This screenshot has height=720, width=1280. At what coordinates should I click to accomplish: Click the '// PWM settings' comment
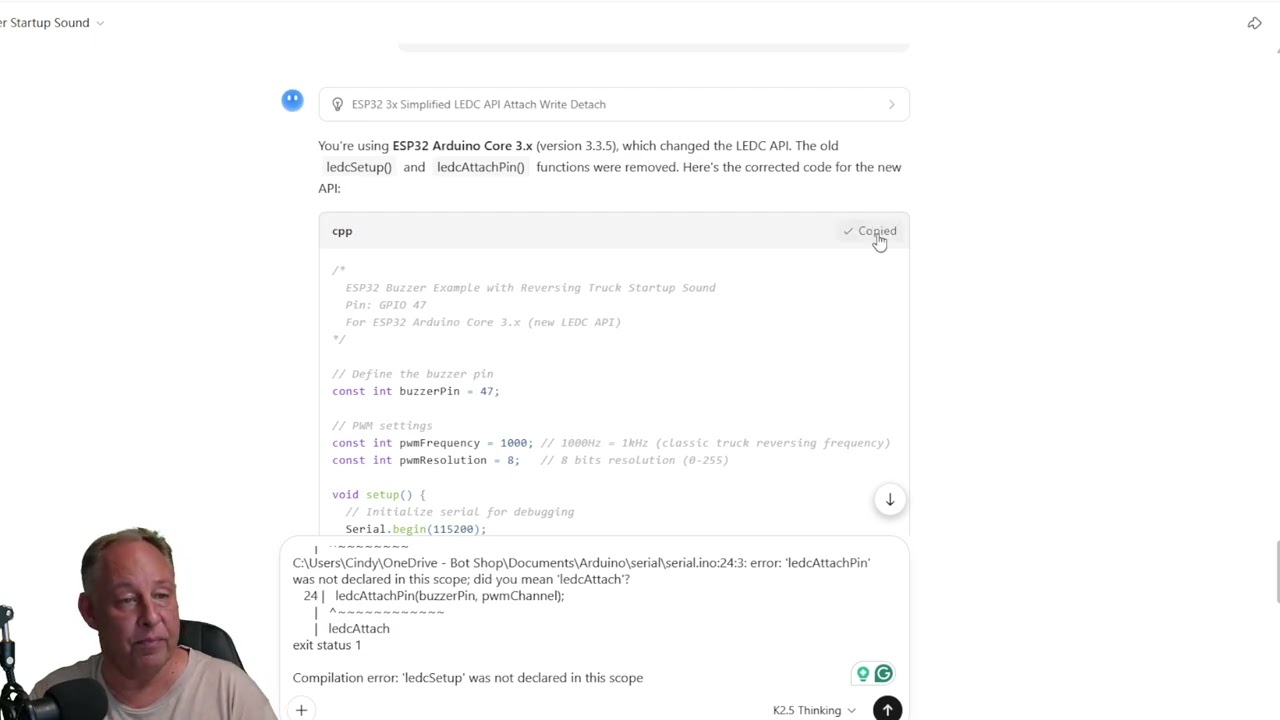click(382, 426)
